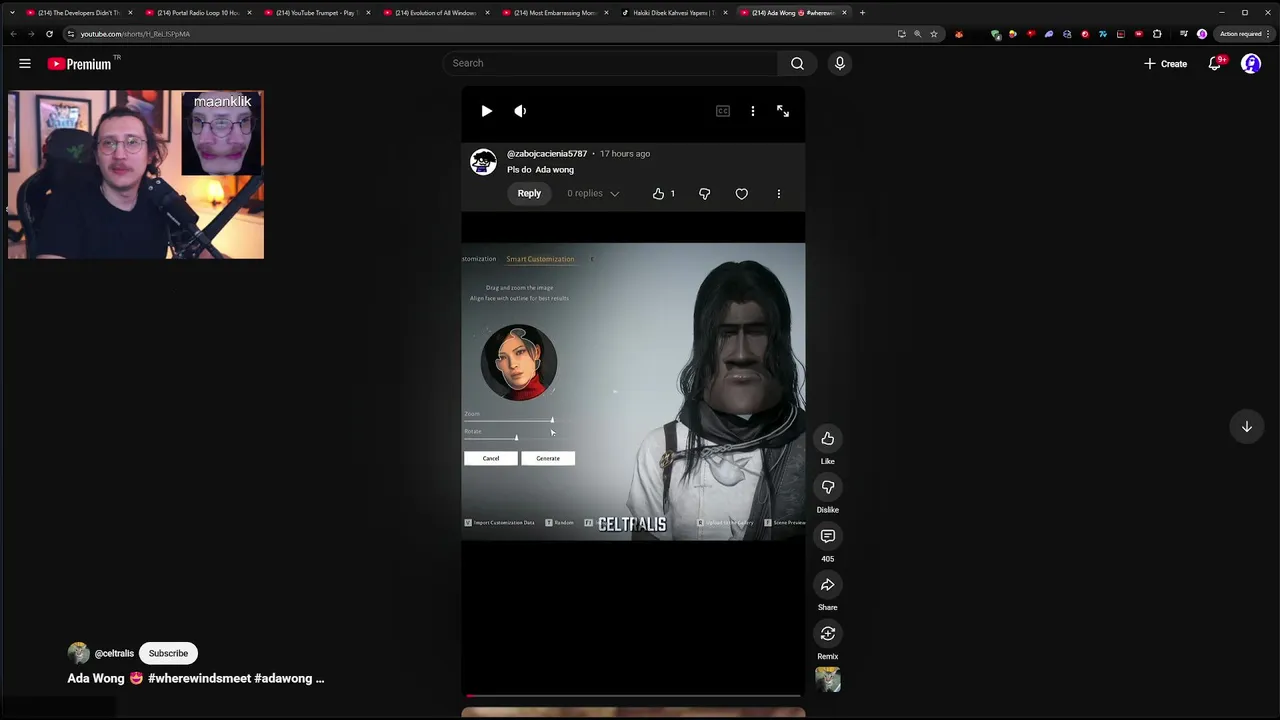Reply to the pinned comment
The image size is (1280, 720).
pyautogui.click(x=529, y=194)
